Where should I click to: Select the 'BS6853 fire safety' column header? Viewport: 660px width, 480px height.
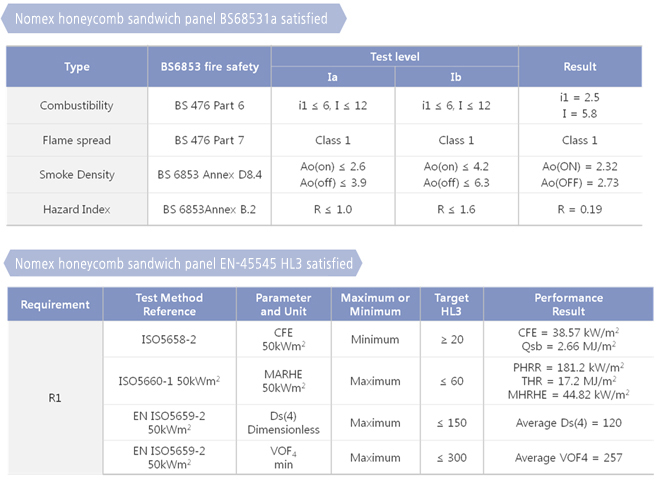pyautogui.click(x=210, y=67)
